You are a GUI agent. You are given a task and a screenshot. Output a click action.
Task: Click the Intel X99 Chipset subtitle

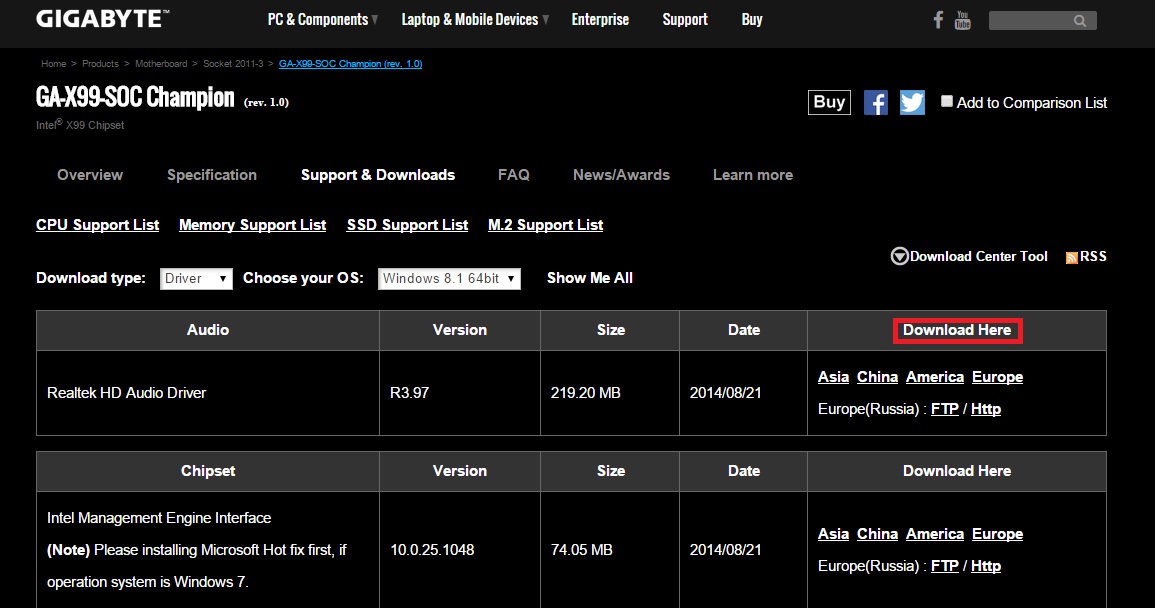point(80,125)
